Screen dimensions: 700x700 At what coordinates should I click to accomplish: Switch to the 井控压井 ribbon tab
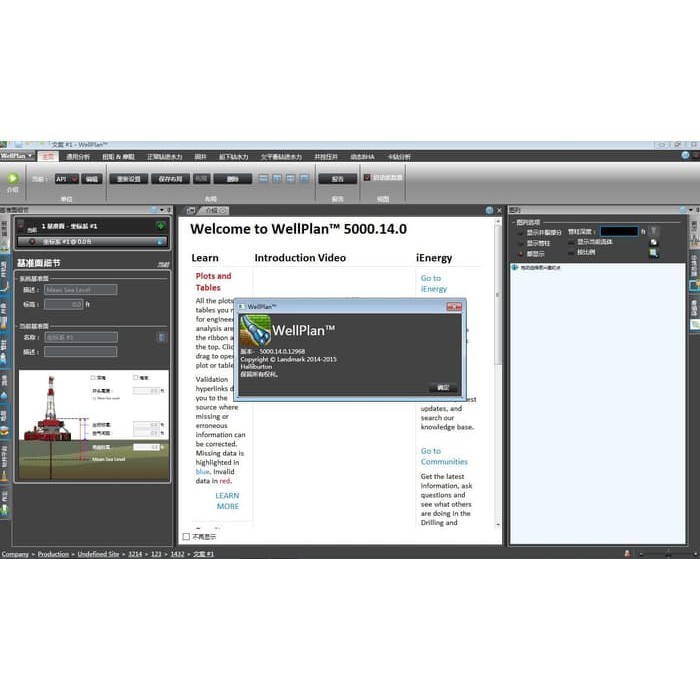(x=326, y=157)
